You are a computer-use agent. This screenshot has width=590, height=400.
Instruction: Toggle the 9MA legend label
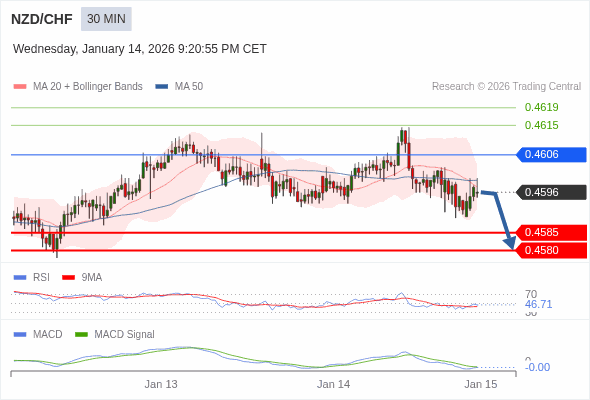tap(91, 278)
